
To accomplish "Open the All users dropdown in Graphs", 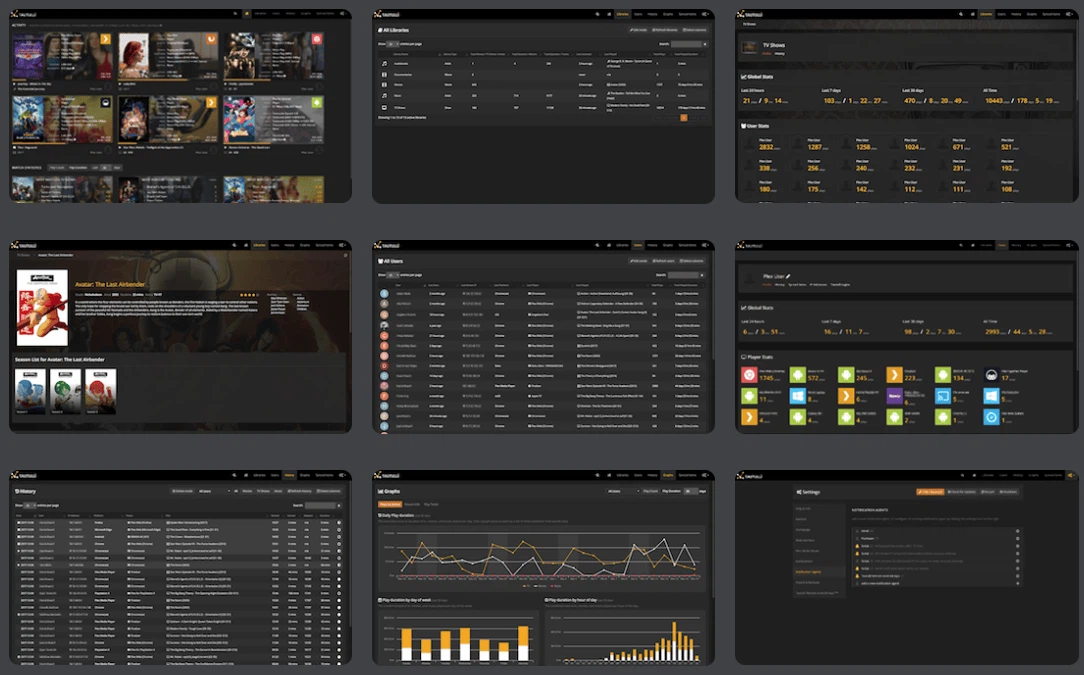I will pos(623,491).
